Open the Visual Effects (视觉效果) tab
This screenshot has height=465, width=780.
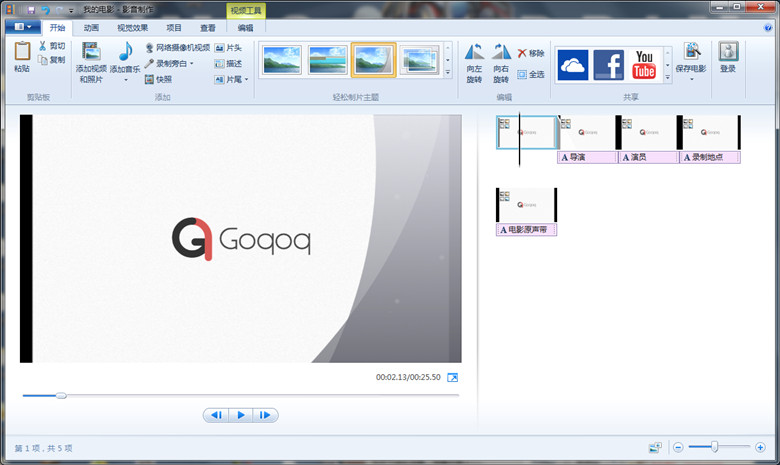[132, 28]
